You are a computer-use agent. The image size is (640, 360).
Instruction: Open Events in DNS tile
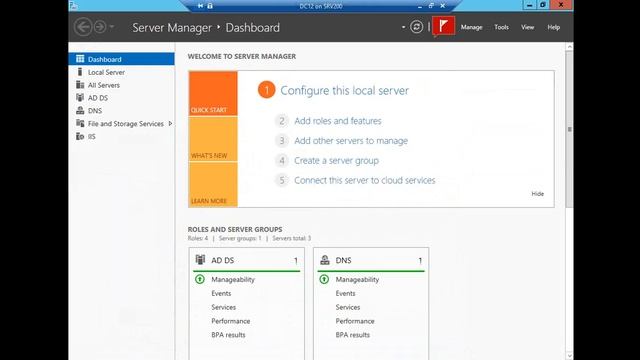[345, 293]
